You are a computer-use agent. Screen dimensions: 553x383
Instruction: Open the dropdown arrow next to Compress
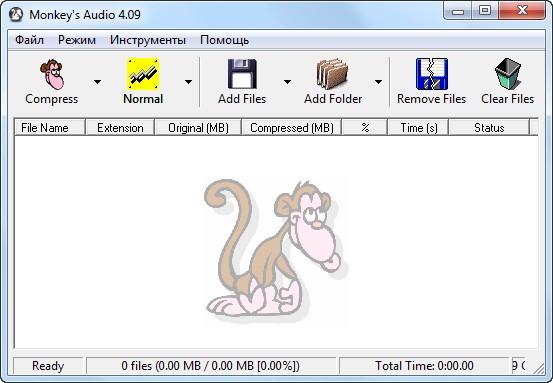pyautogui.click(x=97, y=82)
